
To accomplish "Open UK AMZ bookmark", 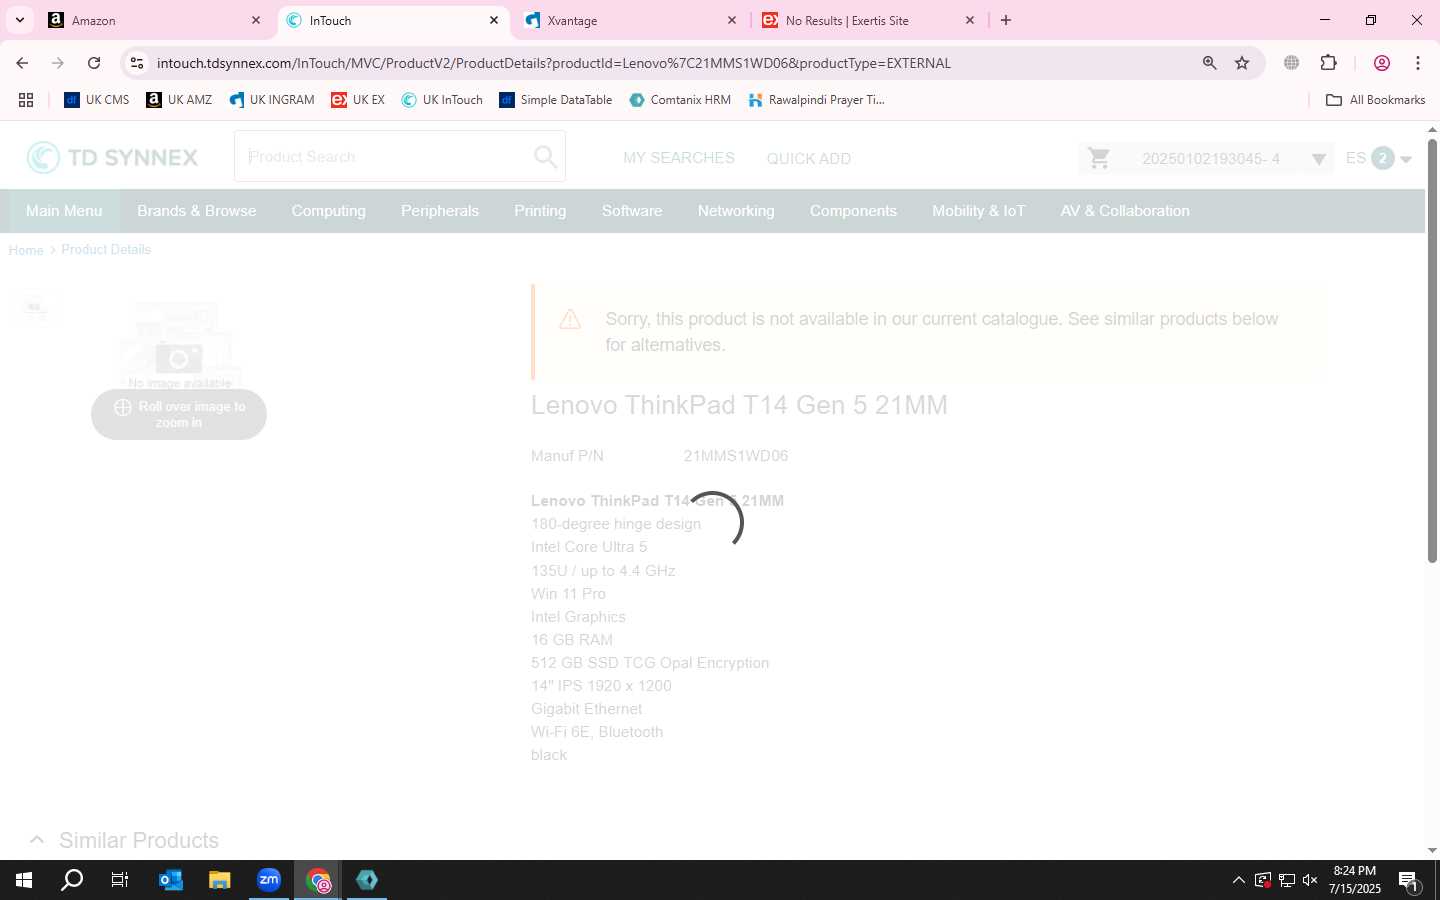I will tap(179, 100).
